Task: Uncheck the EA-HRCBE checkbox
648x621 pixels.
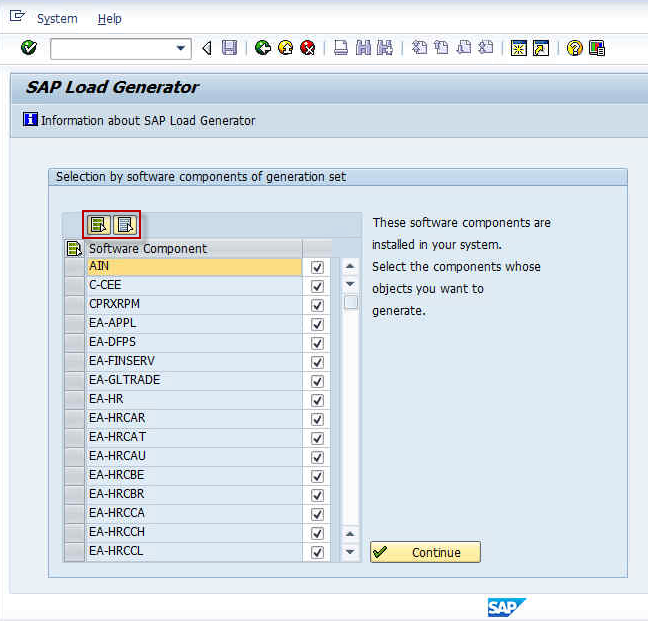Action: [317, 476]
